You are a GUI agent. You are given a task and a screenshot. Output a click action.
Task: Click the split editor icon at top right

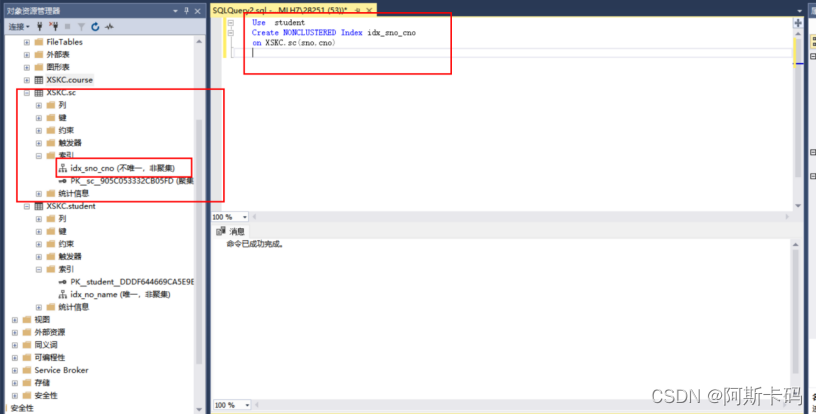tap(798, 23)
